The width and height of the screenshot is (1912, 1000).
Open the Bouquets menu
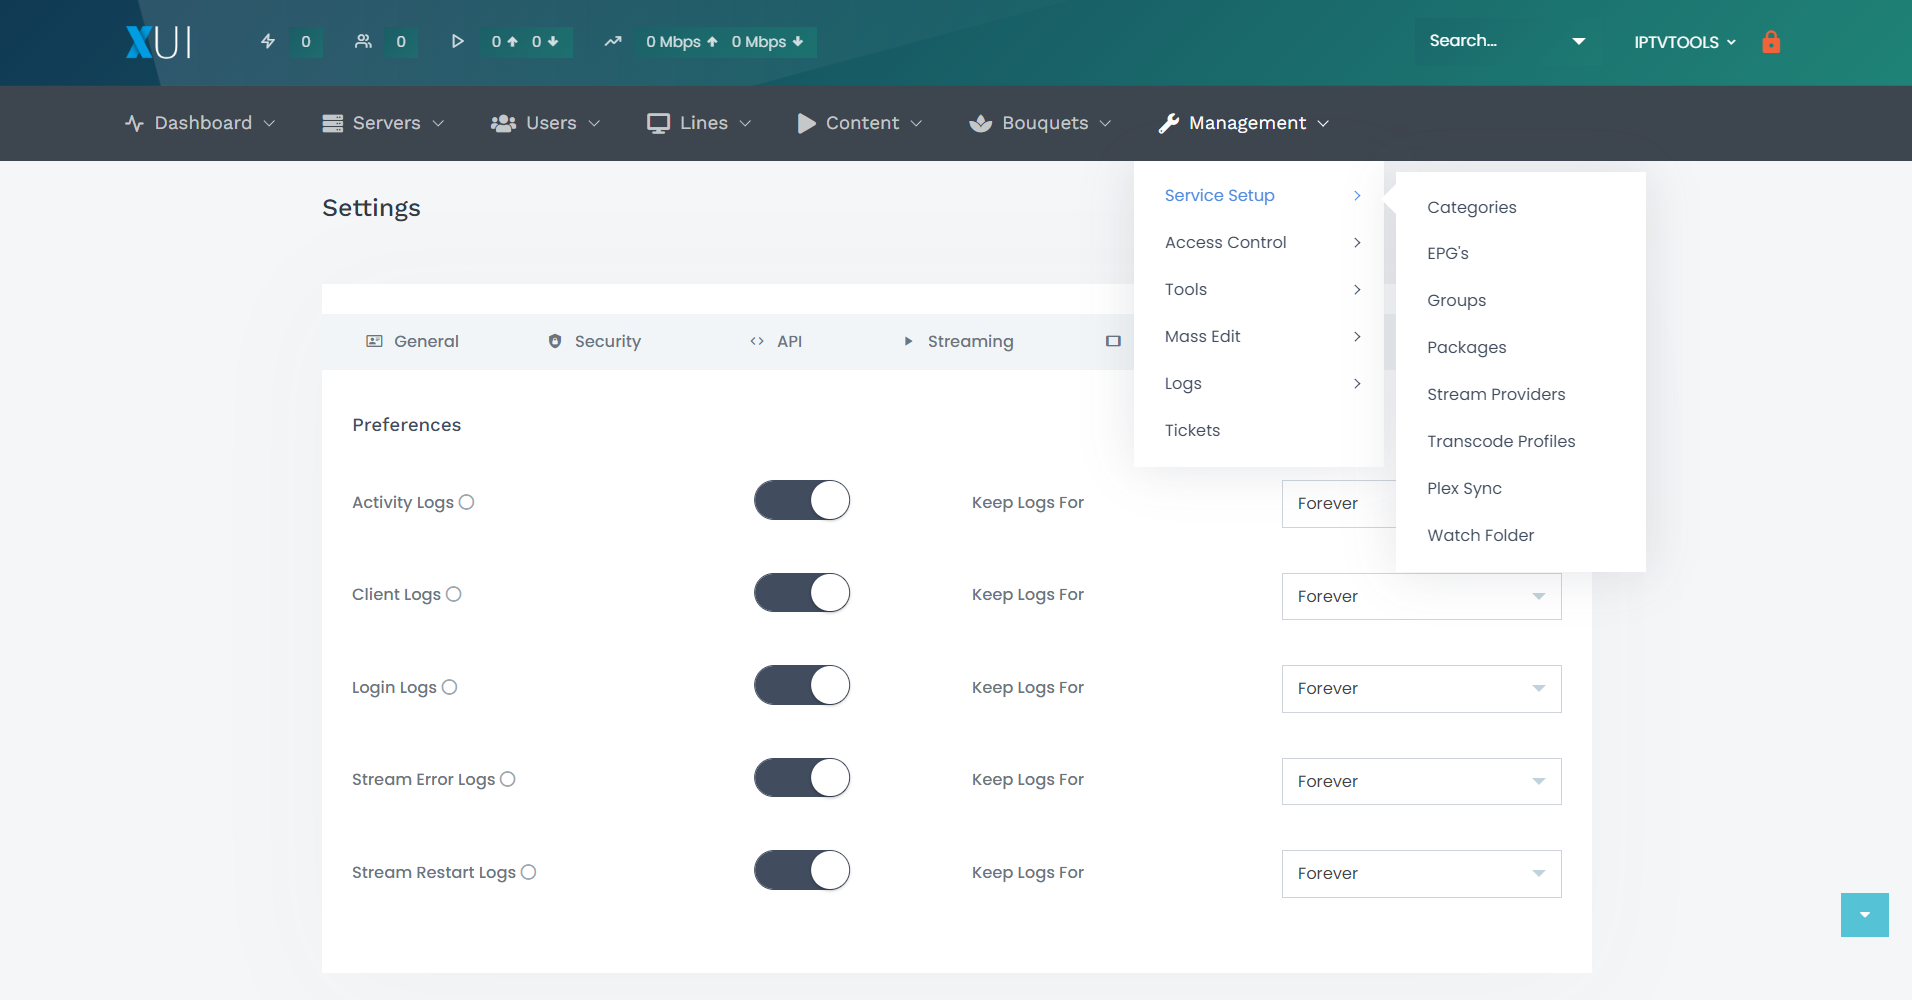pos(1041,123)
